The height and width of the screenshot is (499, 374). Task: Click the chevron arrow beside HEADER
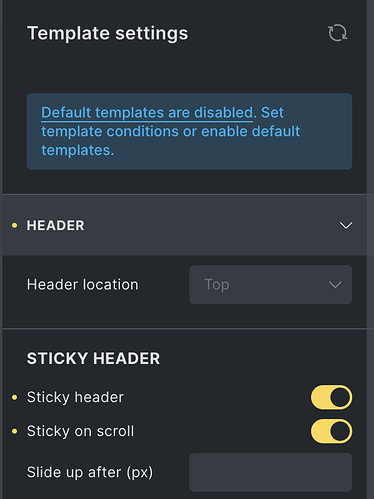(x=346, y=225)
